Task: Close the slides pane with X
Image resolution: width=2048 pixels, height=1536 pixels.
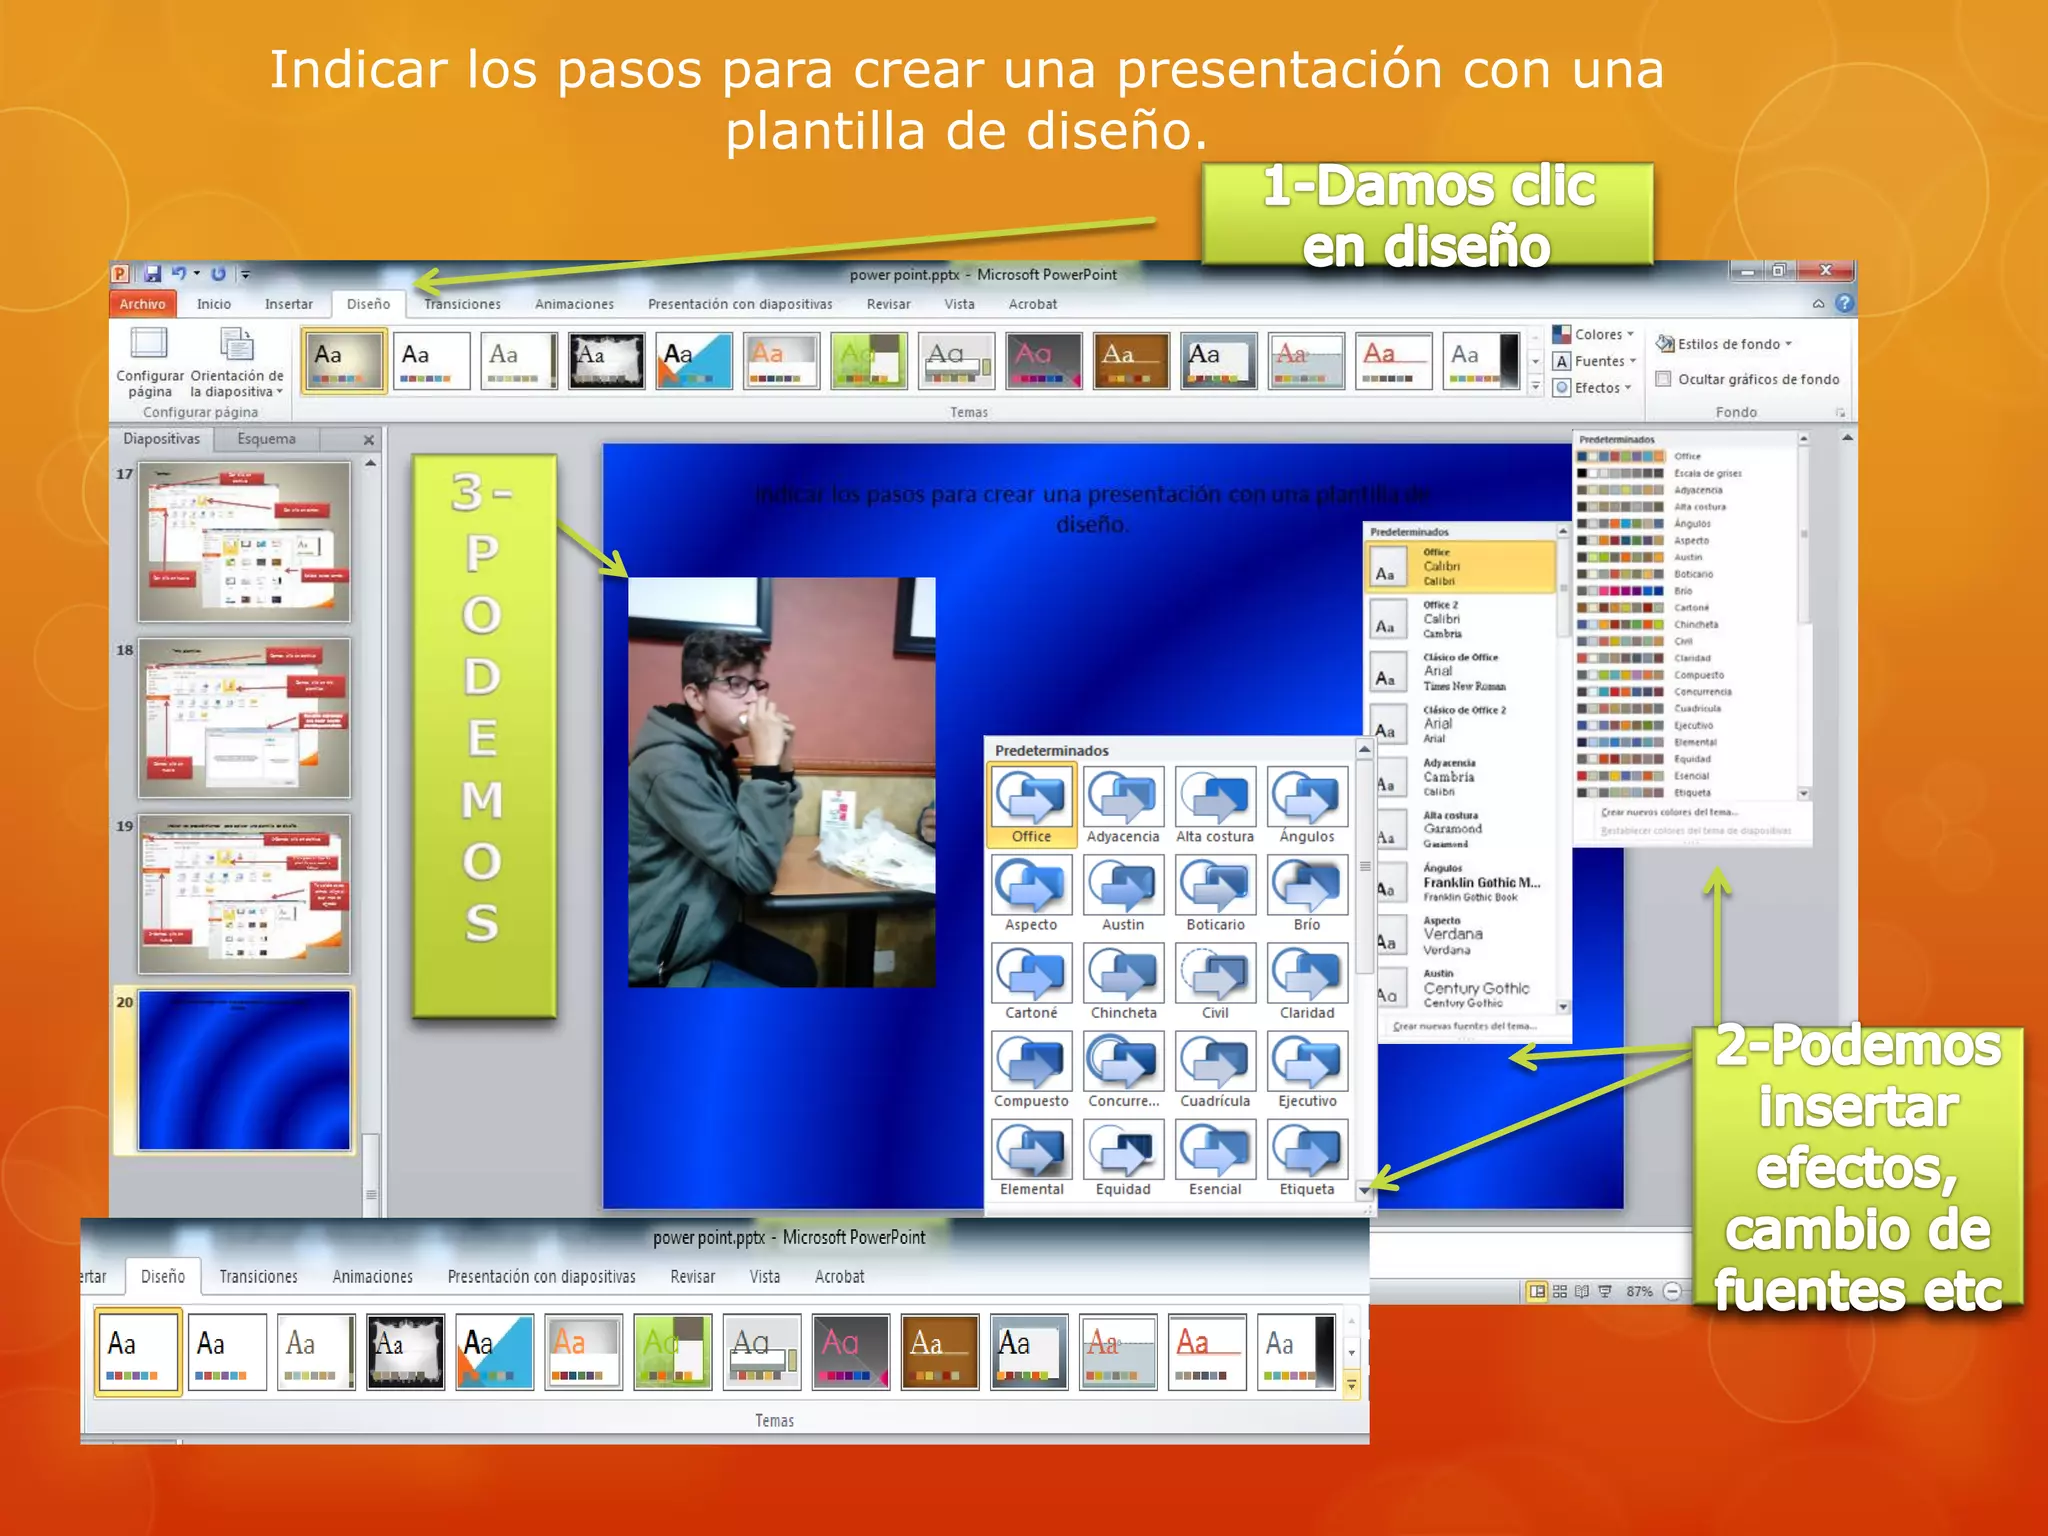Action: (x=369, y=439)
